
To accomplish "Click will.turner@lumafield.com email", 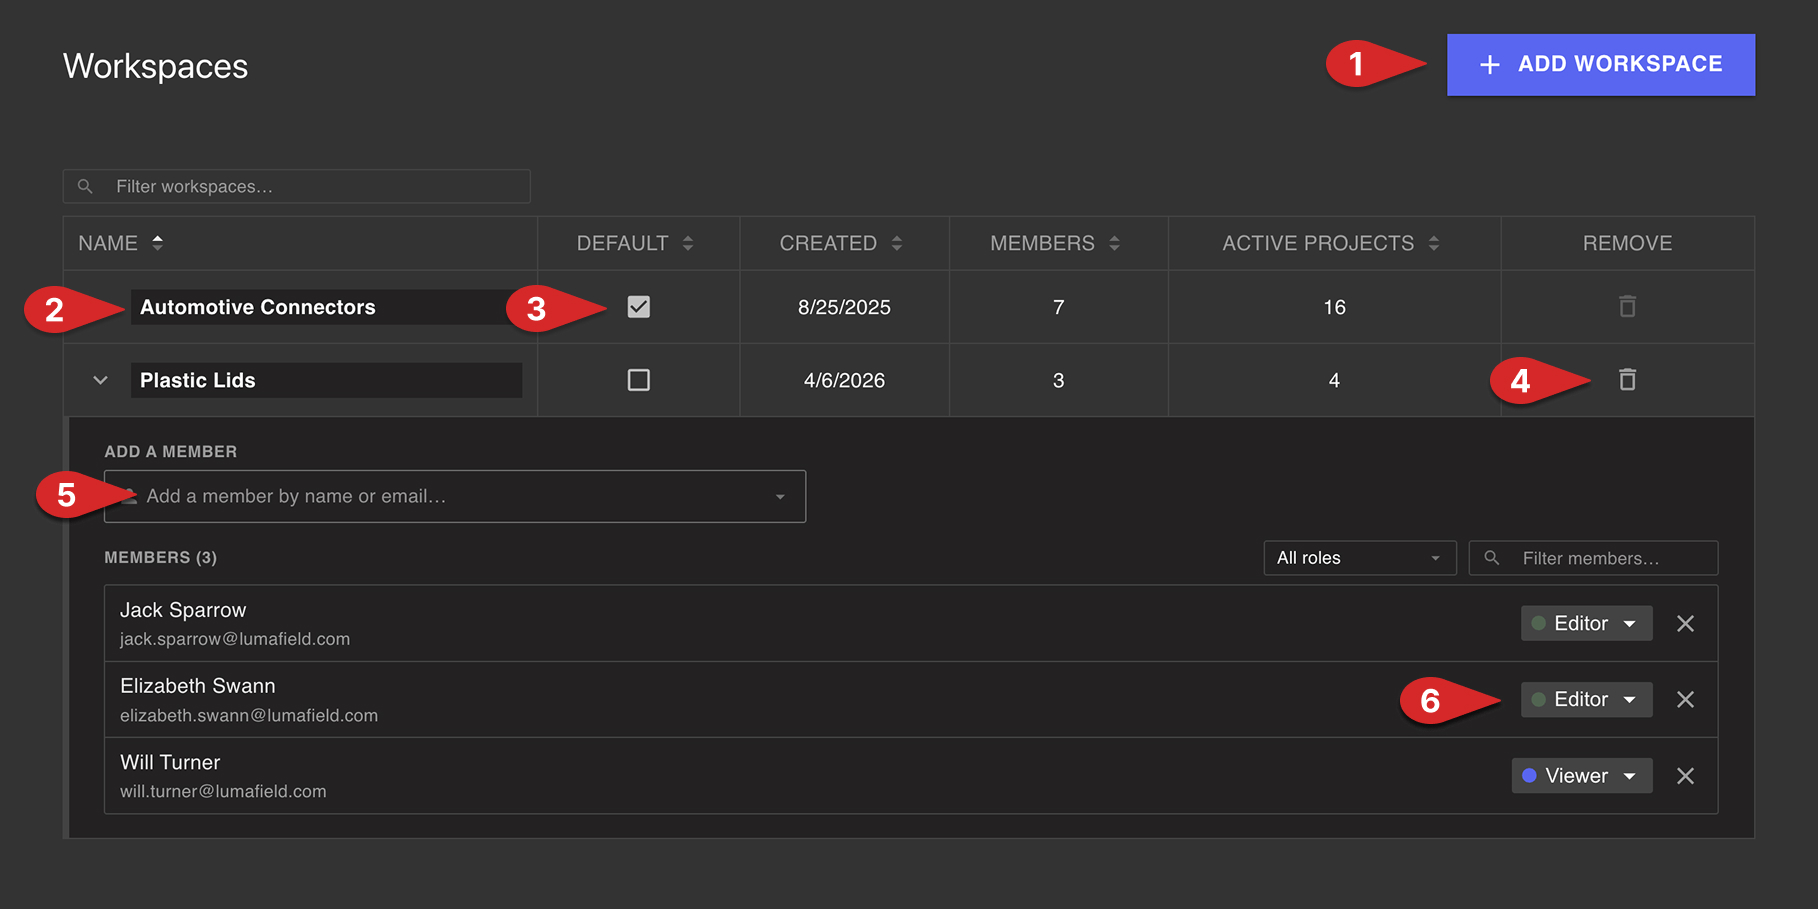I will tap(223, 791).
